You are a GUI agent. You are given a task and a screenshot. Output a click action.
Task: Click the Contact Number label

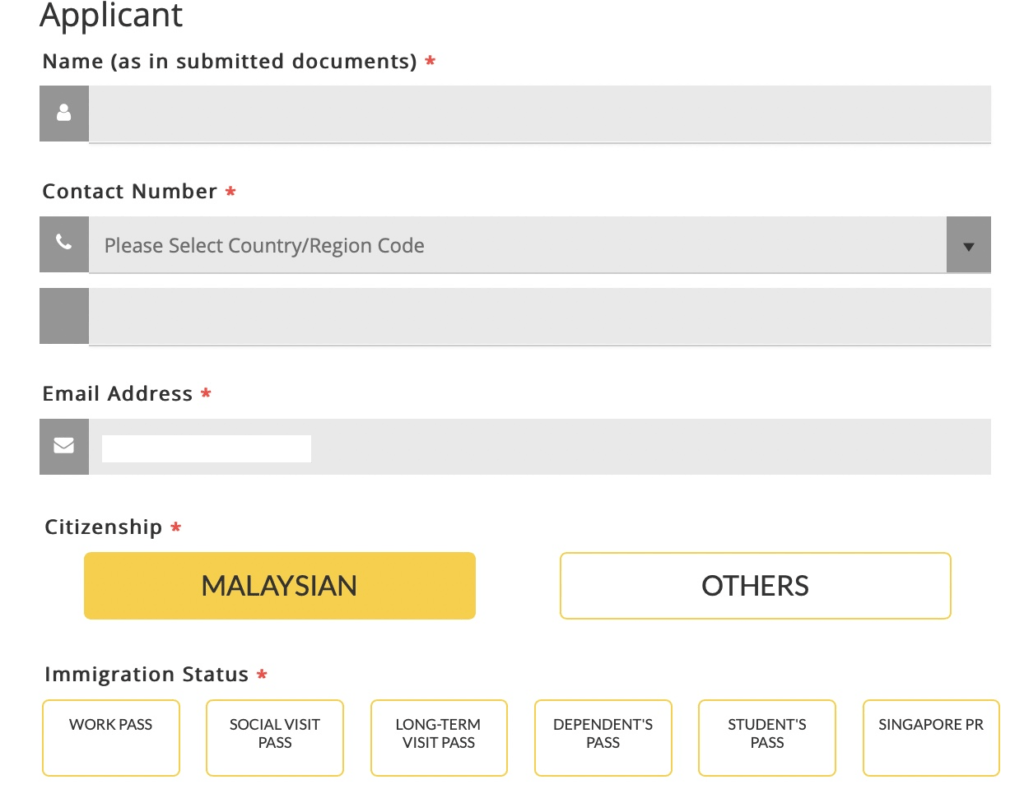point(130,191)
